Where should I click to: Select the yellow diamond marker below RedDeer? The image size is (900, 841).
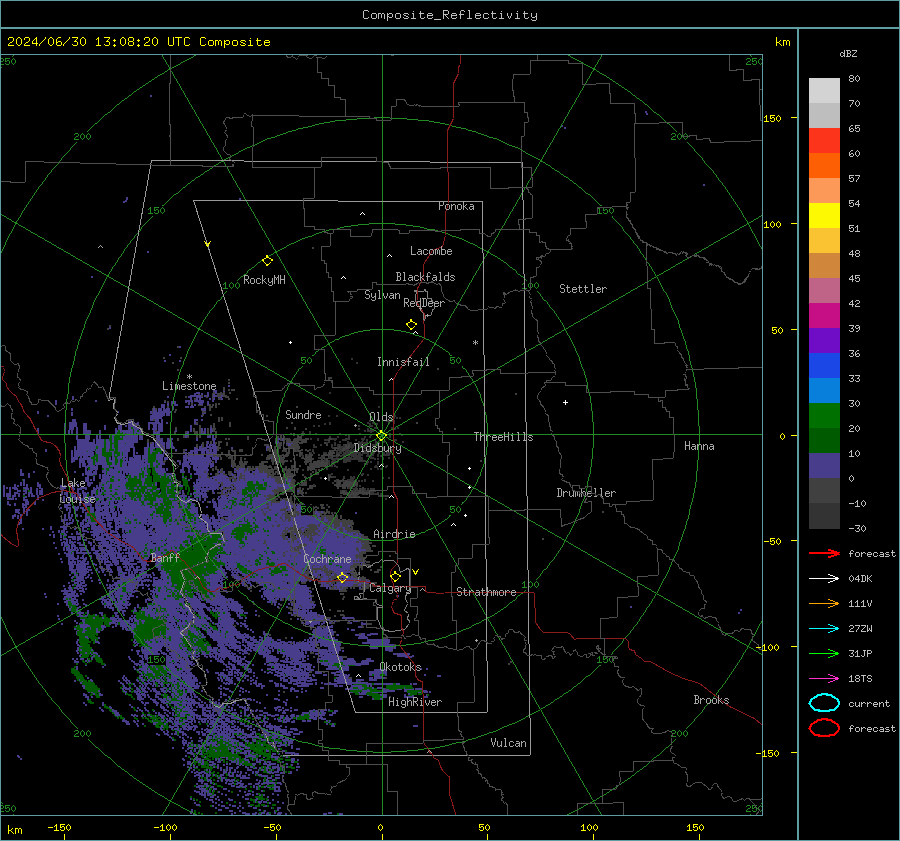tap(411, 325)
